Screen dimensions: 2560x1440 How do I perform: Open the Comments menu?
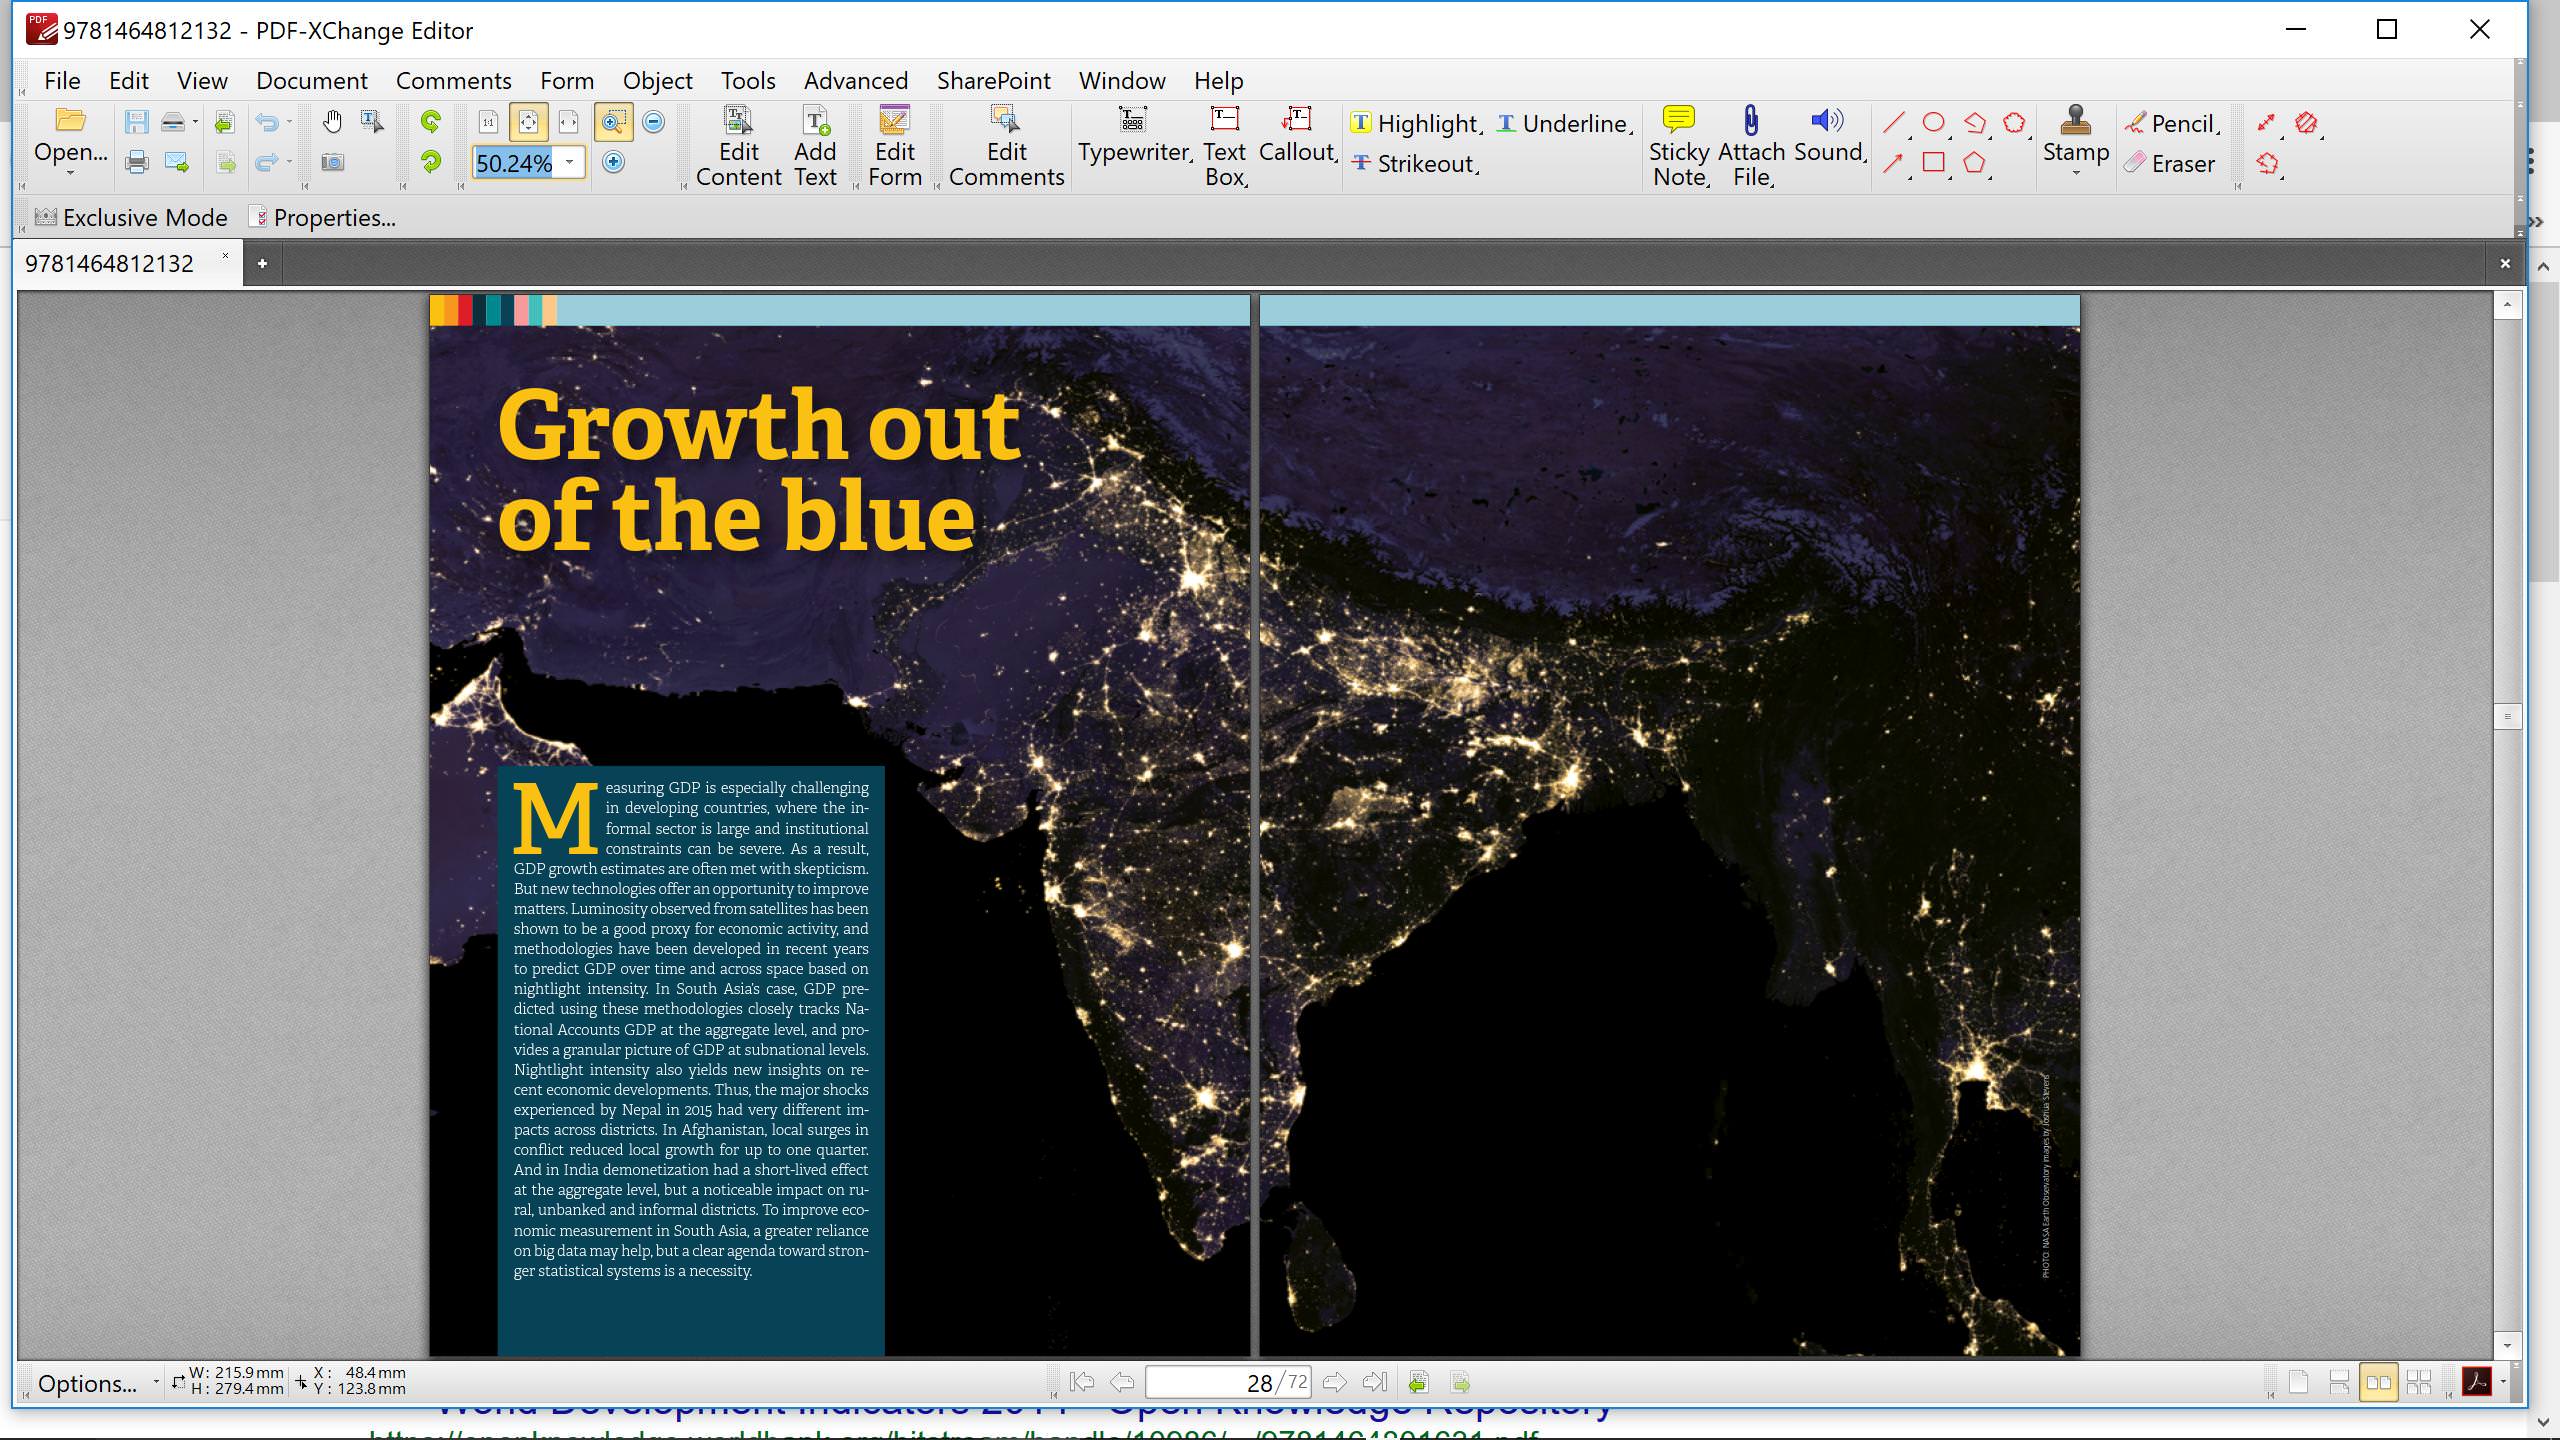[453, 80]
